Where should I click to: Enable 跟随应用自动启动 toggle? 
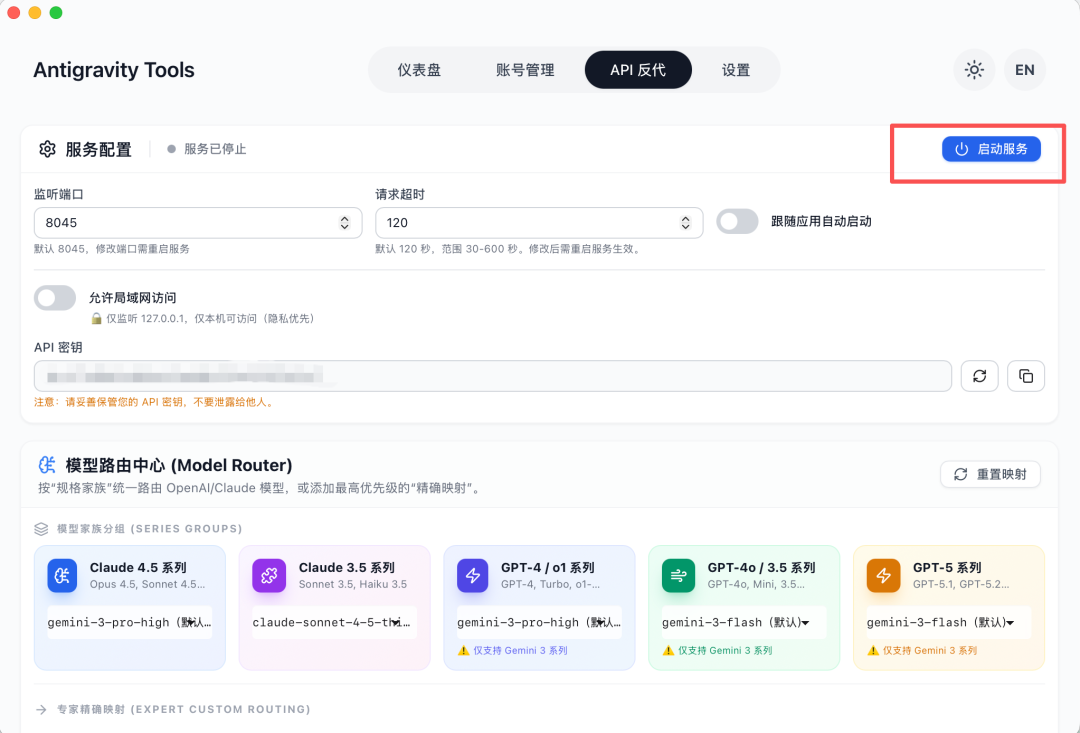737,221
